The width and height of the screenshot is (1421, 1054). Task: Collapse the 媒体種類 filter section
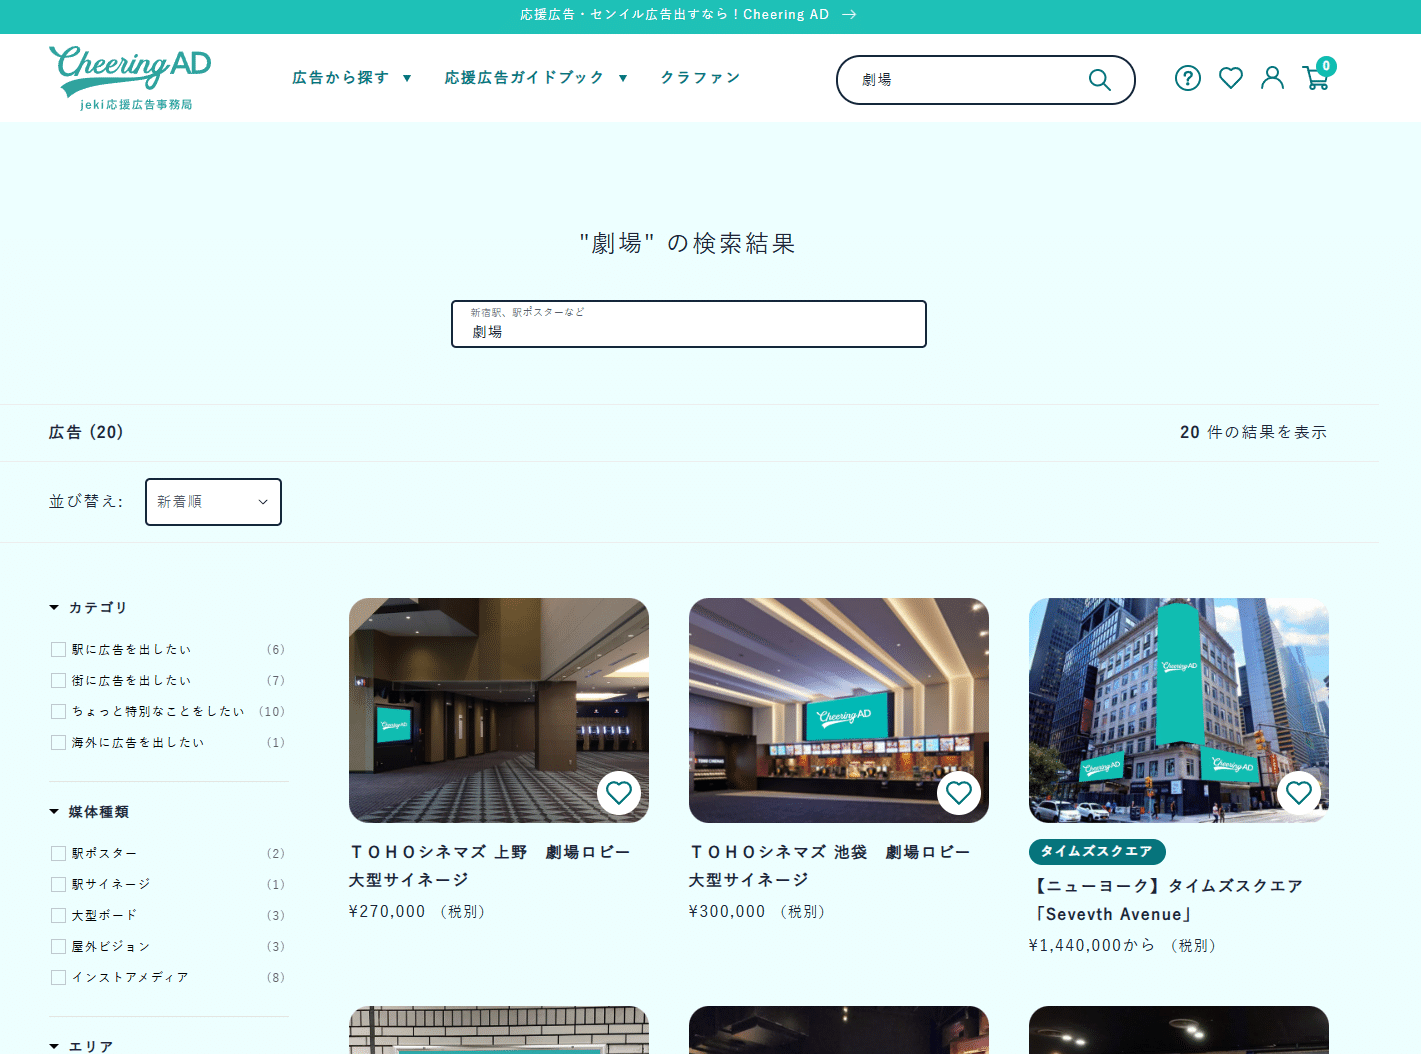pos(89,812)
